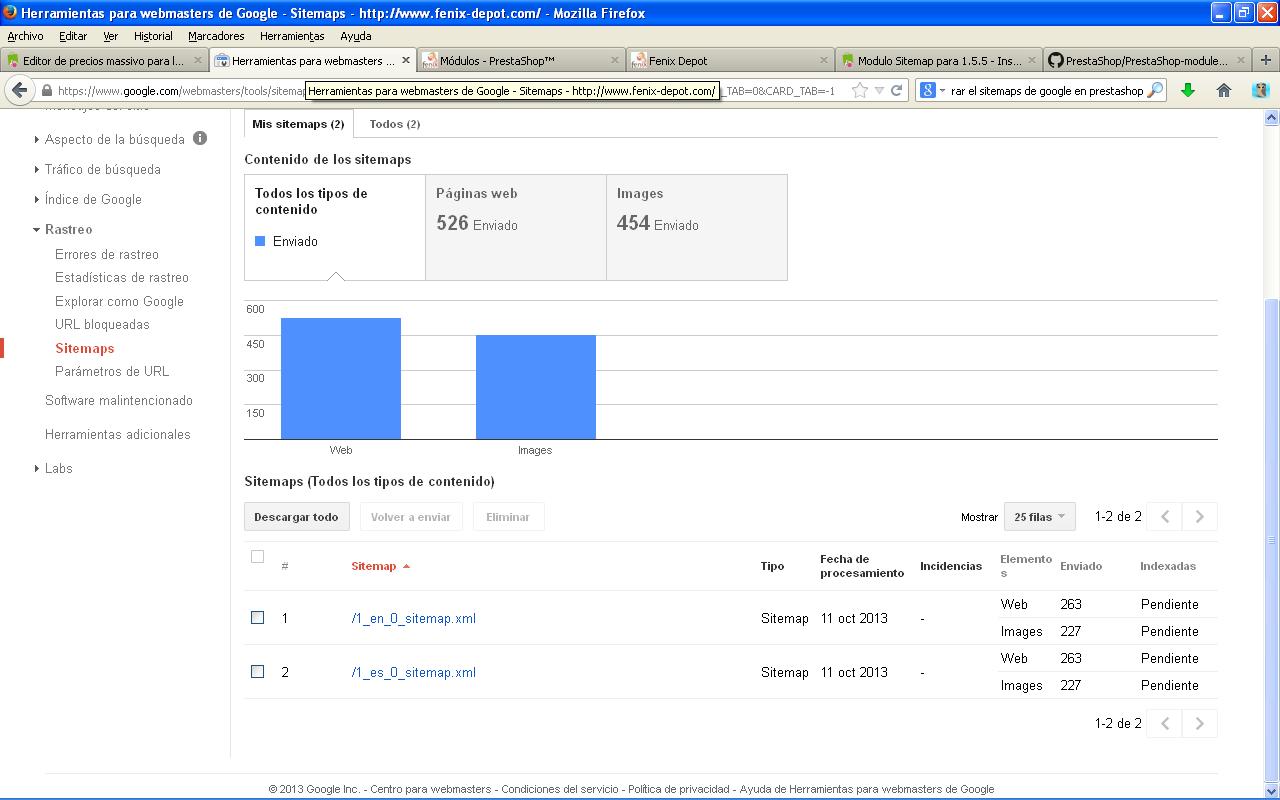The width and height of the screenshot is (1280, 800).
Task: Open the '25 filas' rows dropdown
Action: [x=1039, y=517]
